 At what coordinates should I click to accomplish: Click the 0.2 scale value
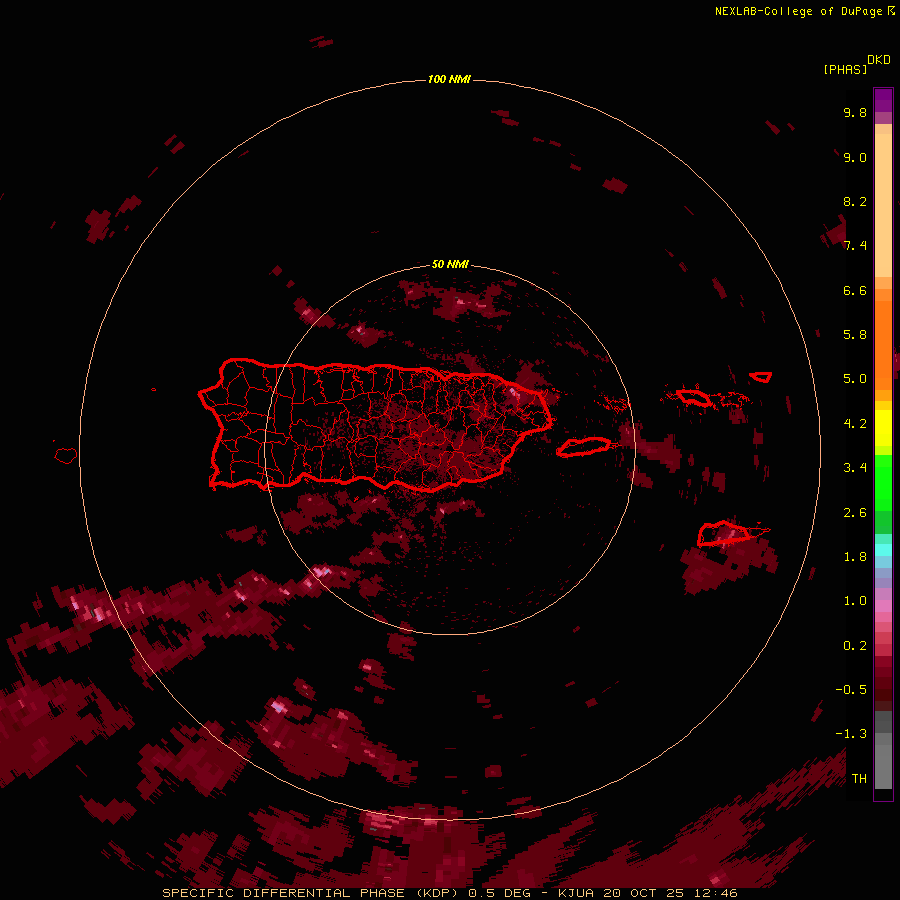click(x=855, y=646)
